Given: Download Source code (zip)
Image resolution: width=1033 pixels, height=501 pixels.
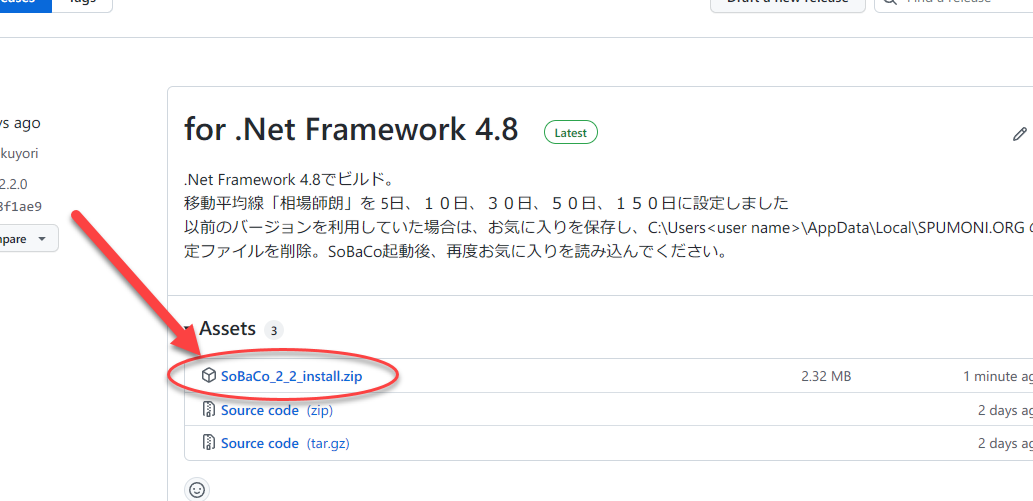Looking at the screenshot, I should 277,410.
